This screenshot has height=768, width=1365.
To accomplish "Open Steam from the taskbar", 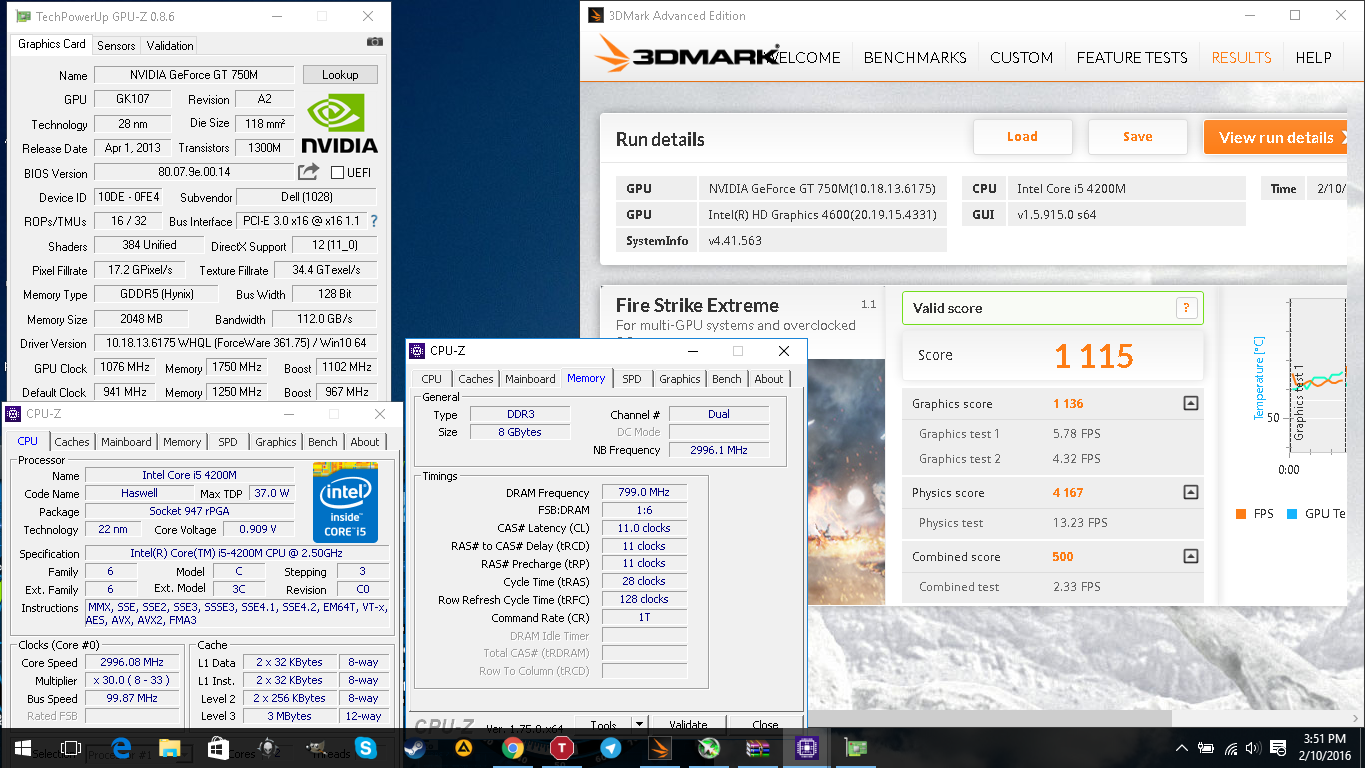I will [414, 748].
